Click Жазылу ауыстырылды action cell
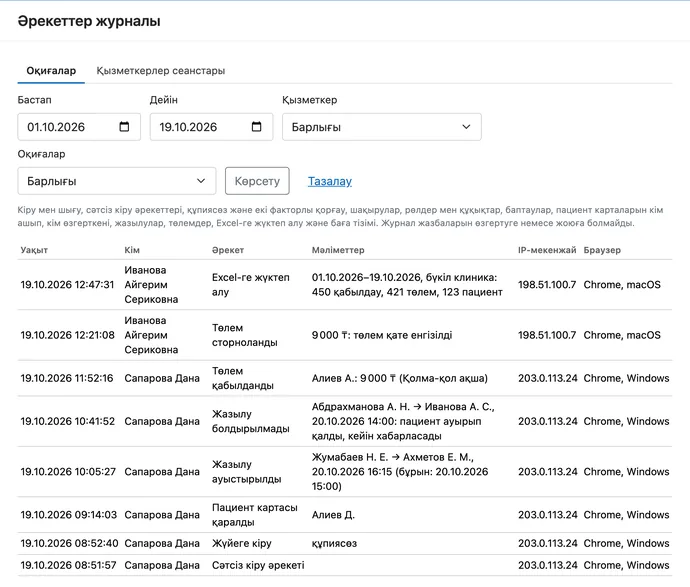 (246, 472)
